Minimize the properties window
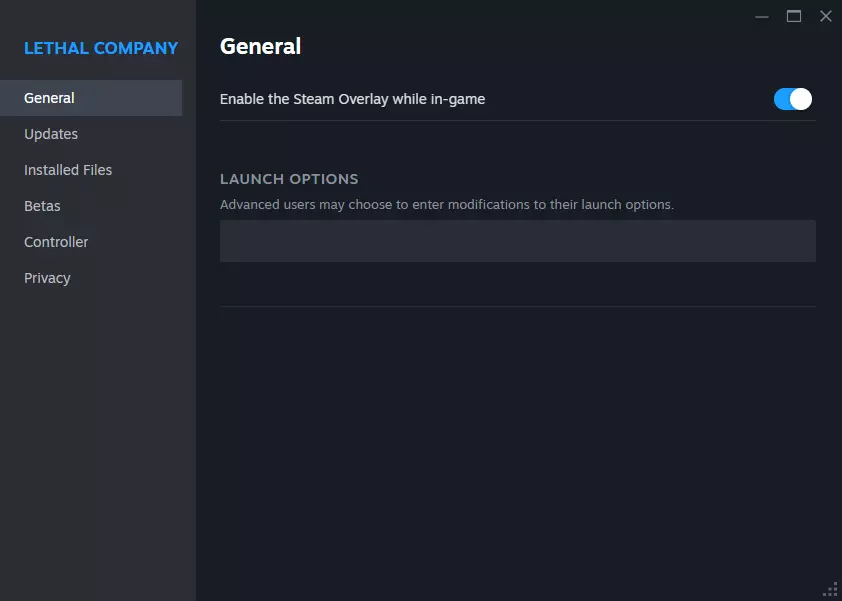The image size is (842, 601). point(761,17)
